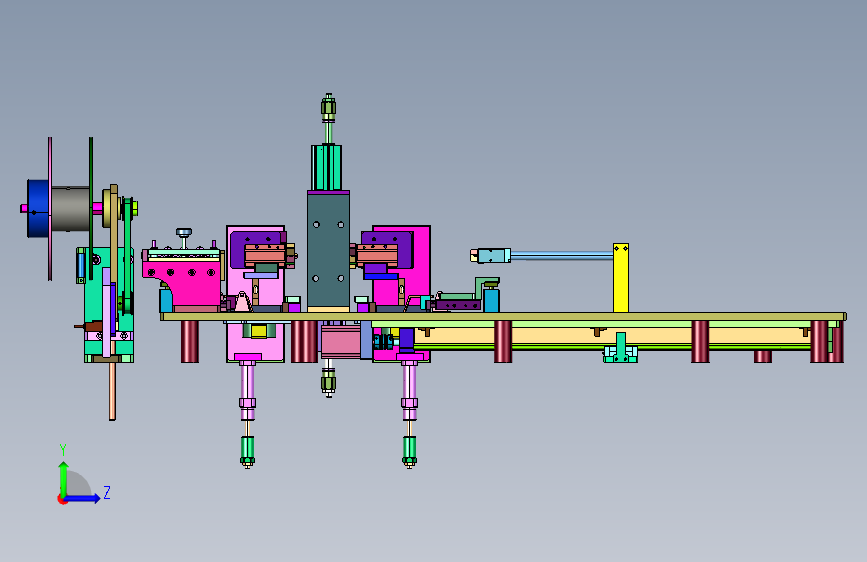Image resolution: width=867 pixels, height=562 pixels.
Task: Pick the light-blue horizontal cylinder rod
Action: (561, 256)
